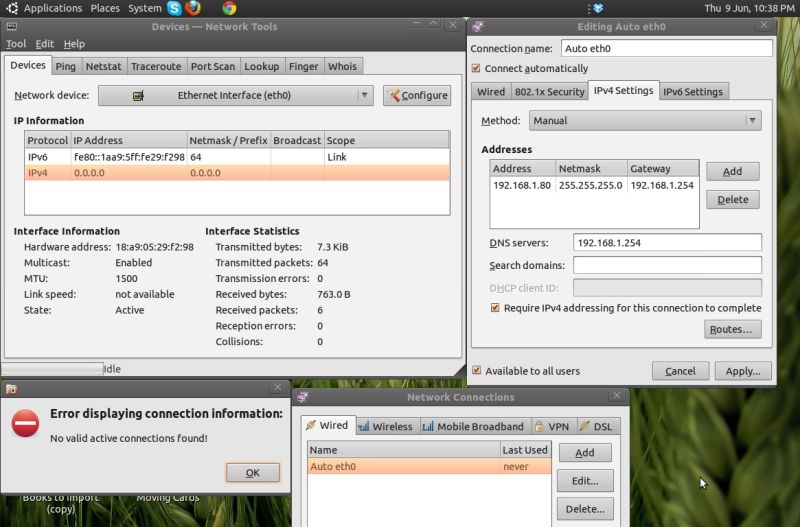Click the 255.255.255.0 netmask cell
800x527 pixels.
(590, 185)
